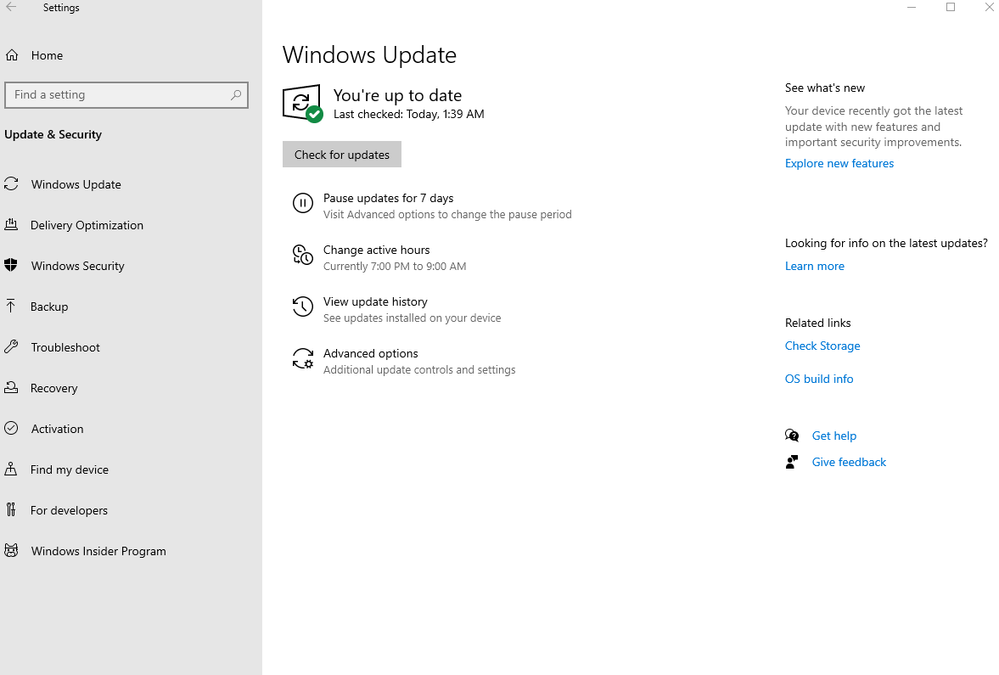The width and height of the screenshot is (999, 675).
Task: Open the OS build info link
Action: (x=819, y=379)
